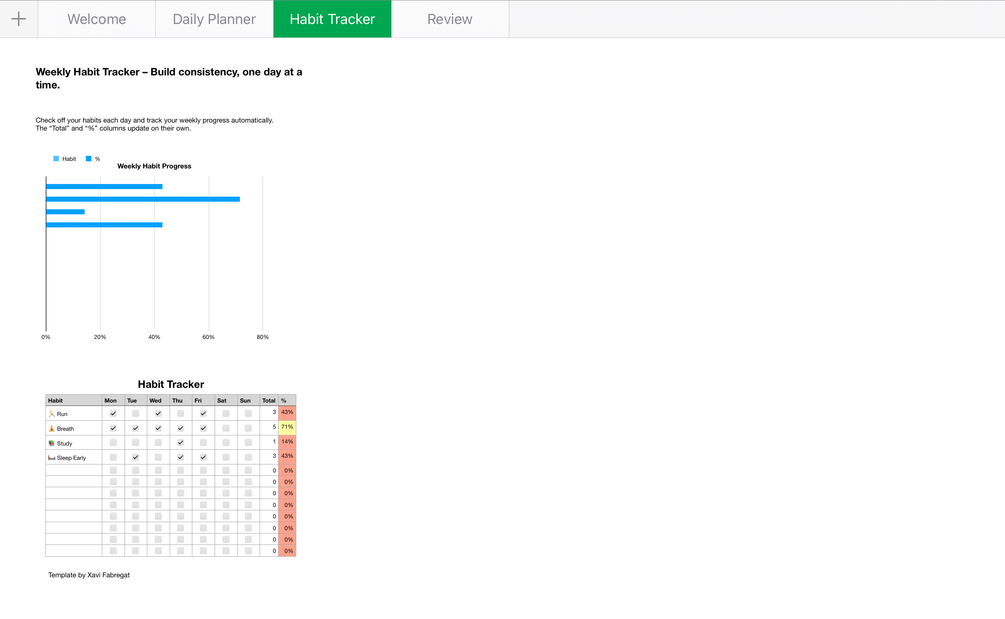This screenshot has width=1005, height=619.
Task: Click the runner emoji in Run row
Action: [52, 414]
